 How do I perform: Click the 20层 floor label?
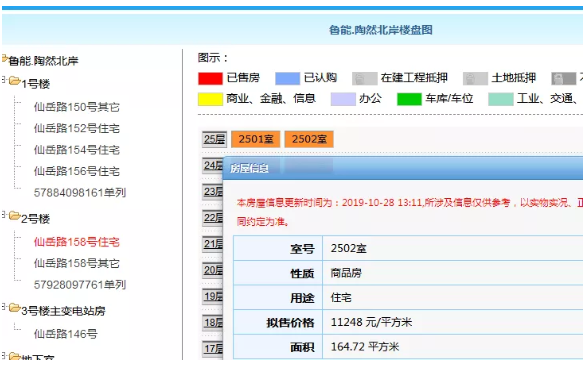click(x=213, y=270)
